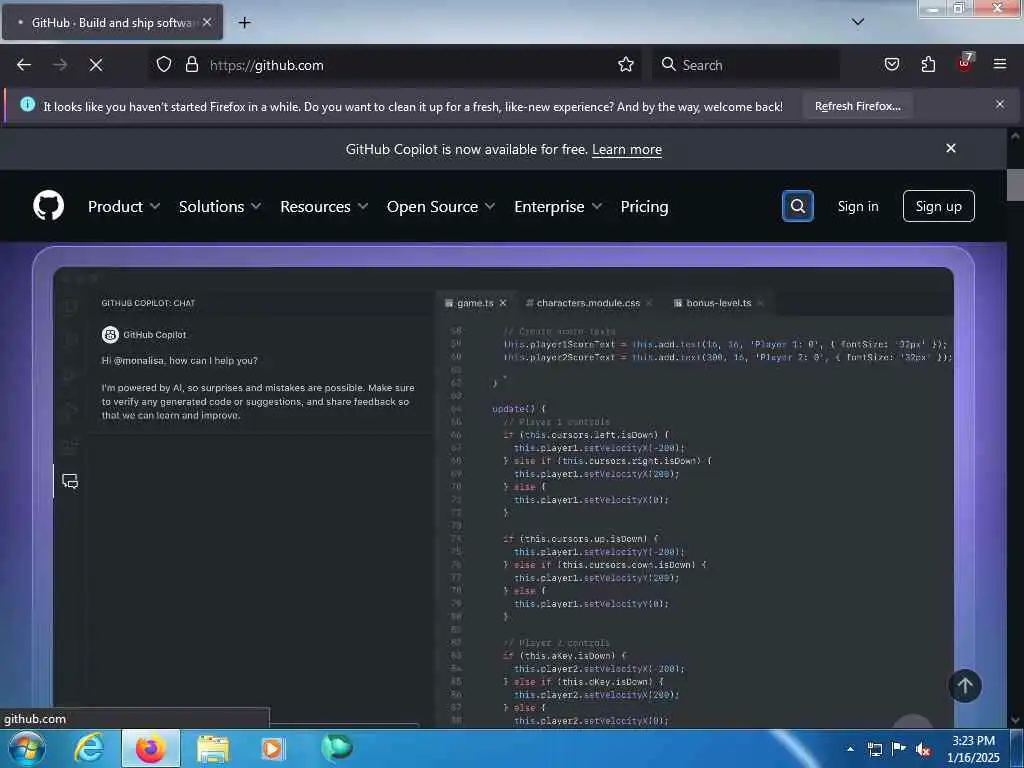Click GitHub Copilot avatar icon

[110, 334]
